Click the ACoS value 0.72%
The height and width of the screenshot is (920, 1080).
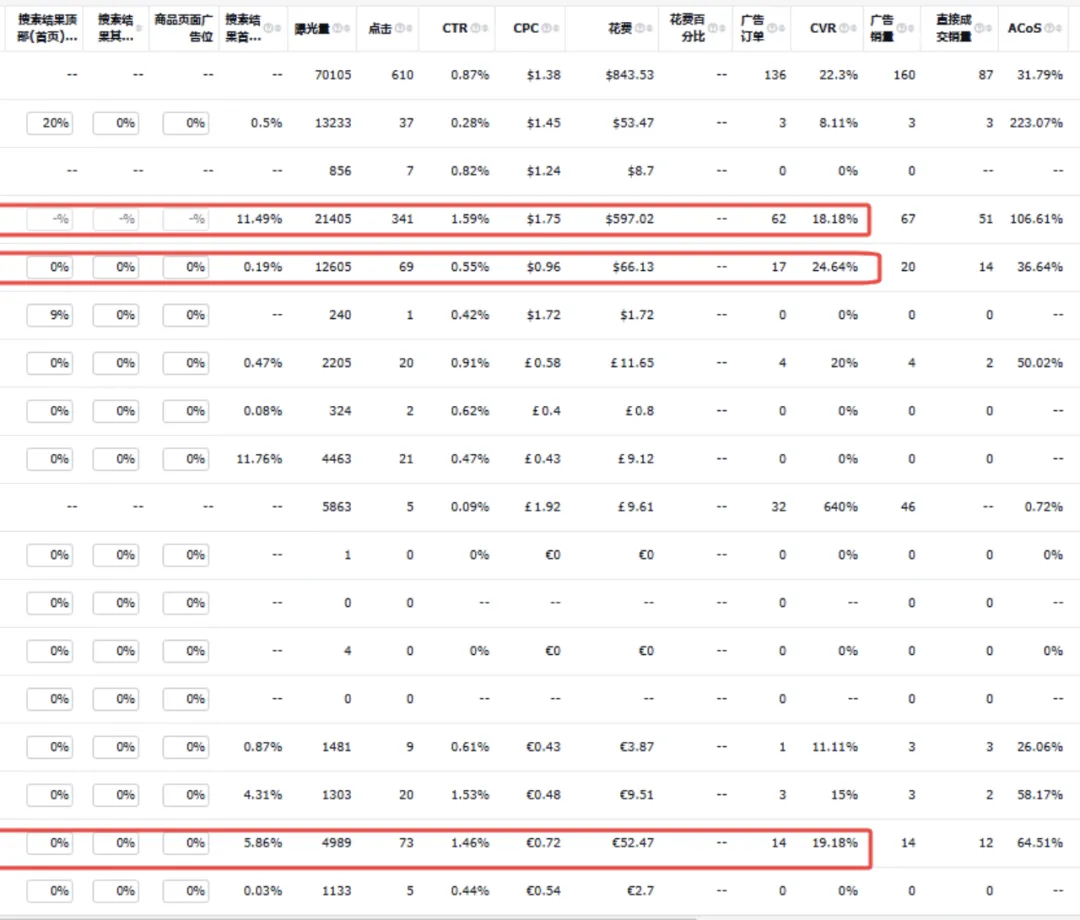pyautogui.click(x=1043, y=507)
